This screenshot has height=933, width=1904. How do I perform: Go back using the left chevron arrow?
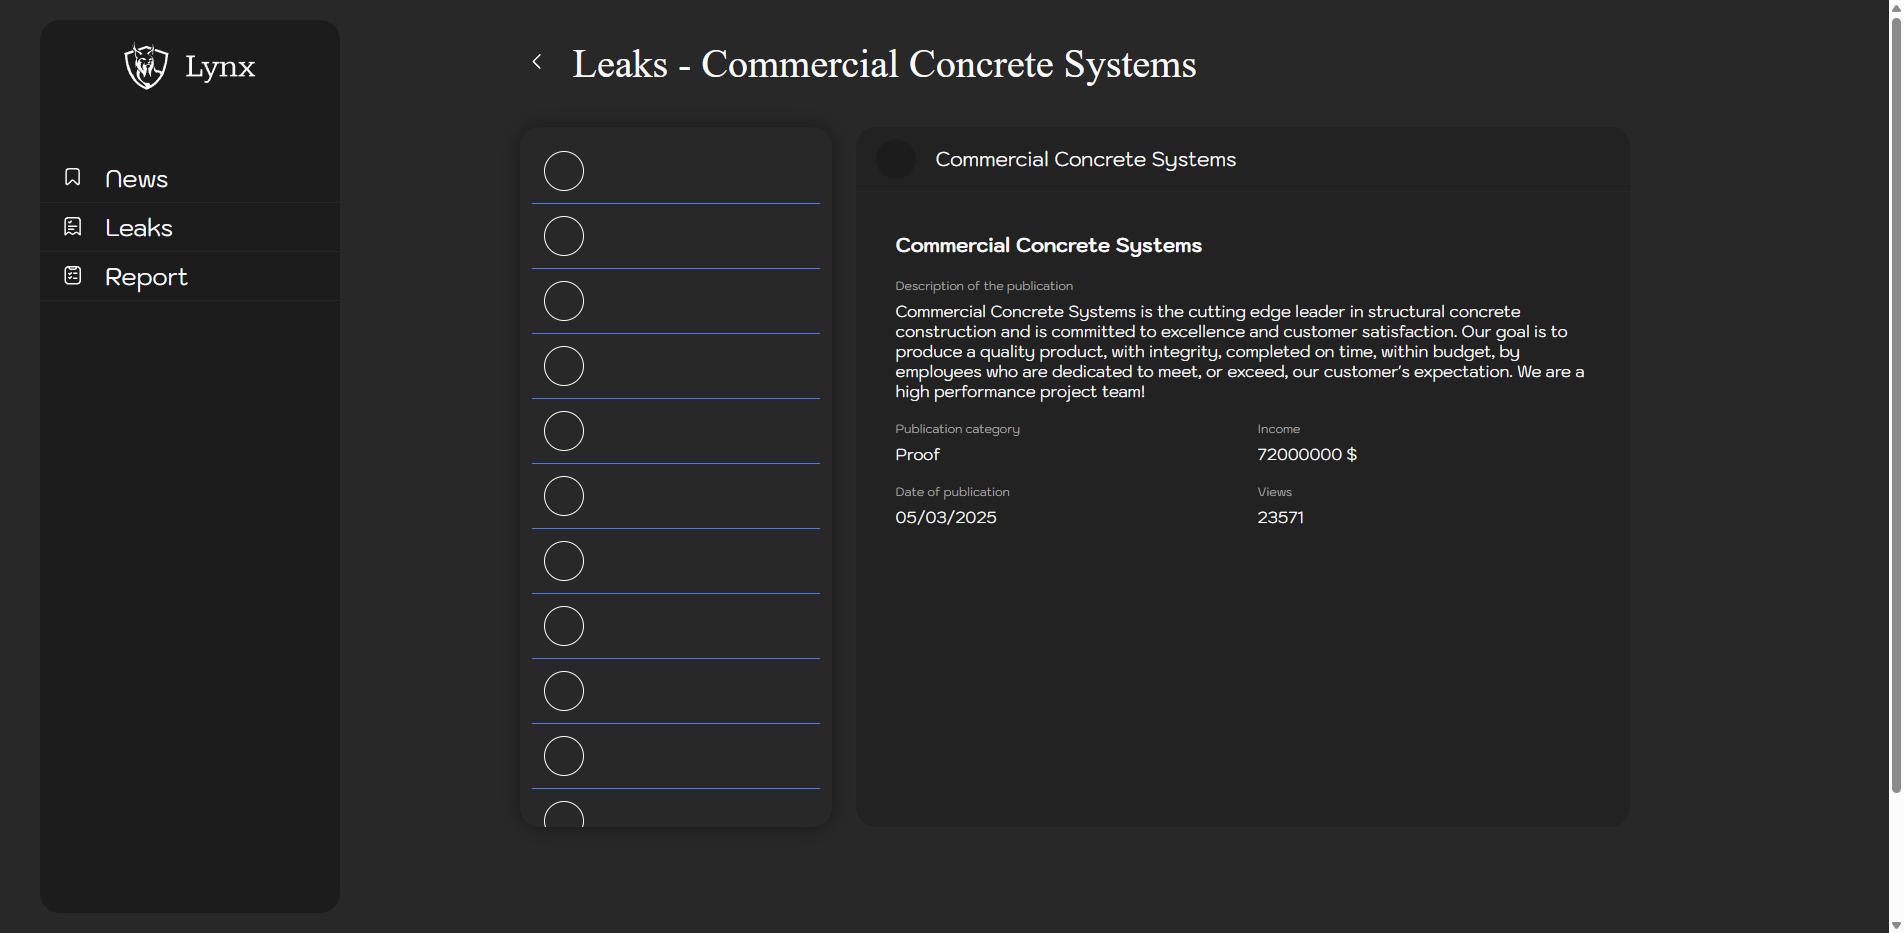coord(537,62)
